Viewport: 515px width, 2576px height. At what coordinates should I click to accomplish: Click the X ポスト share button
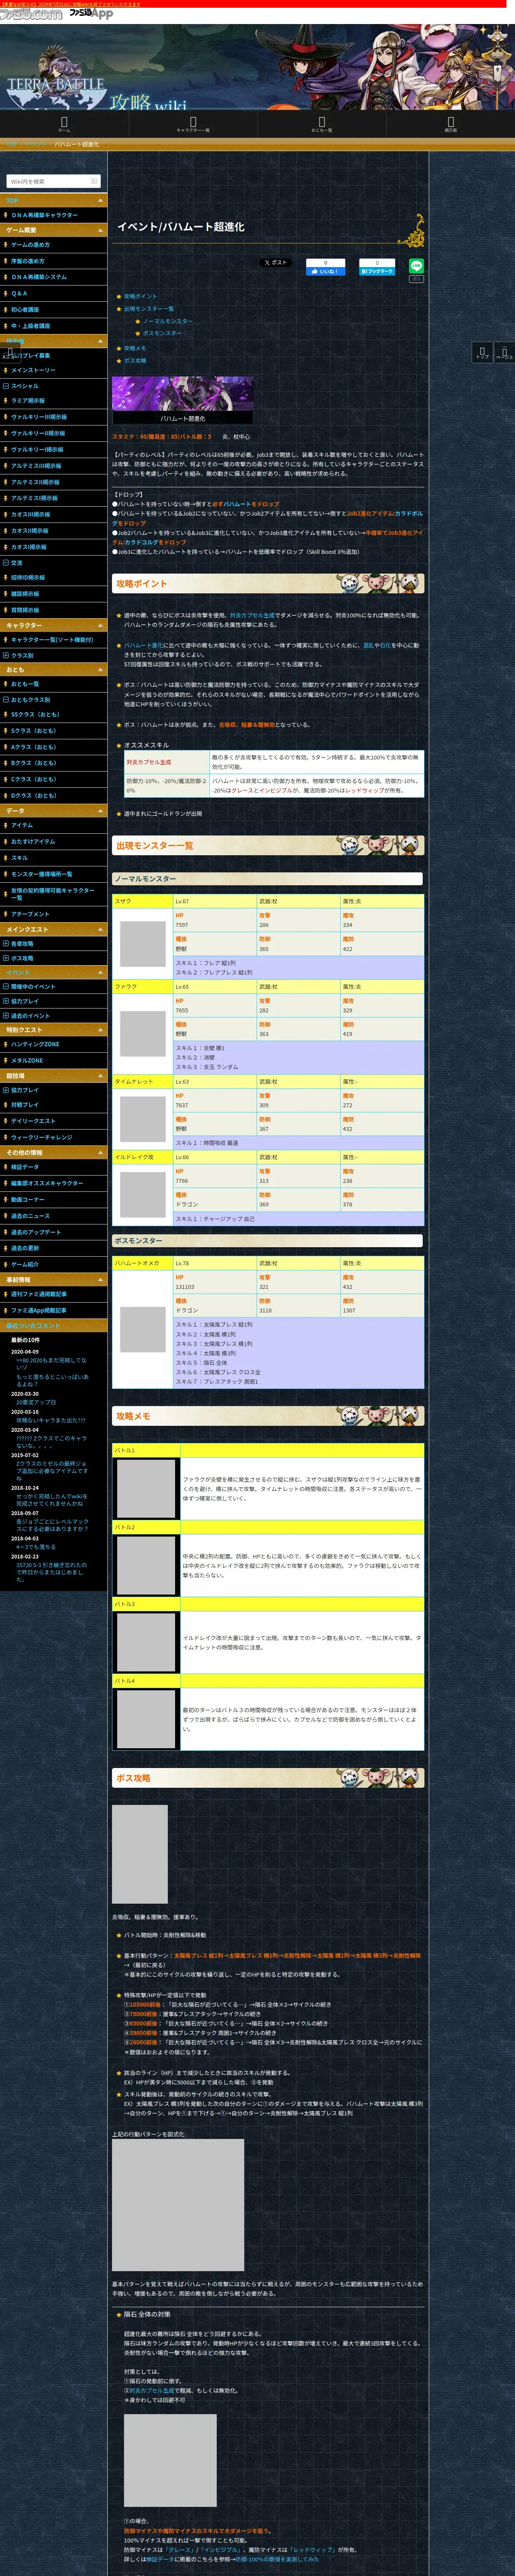[276, 263]
